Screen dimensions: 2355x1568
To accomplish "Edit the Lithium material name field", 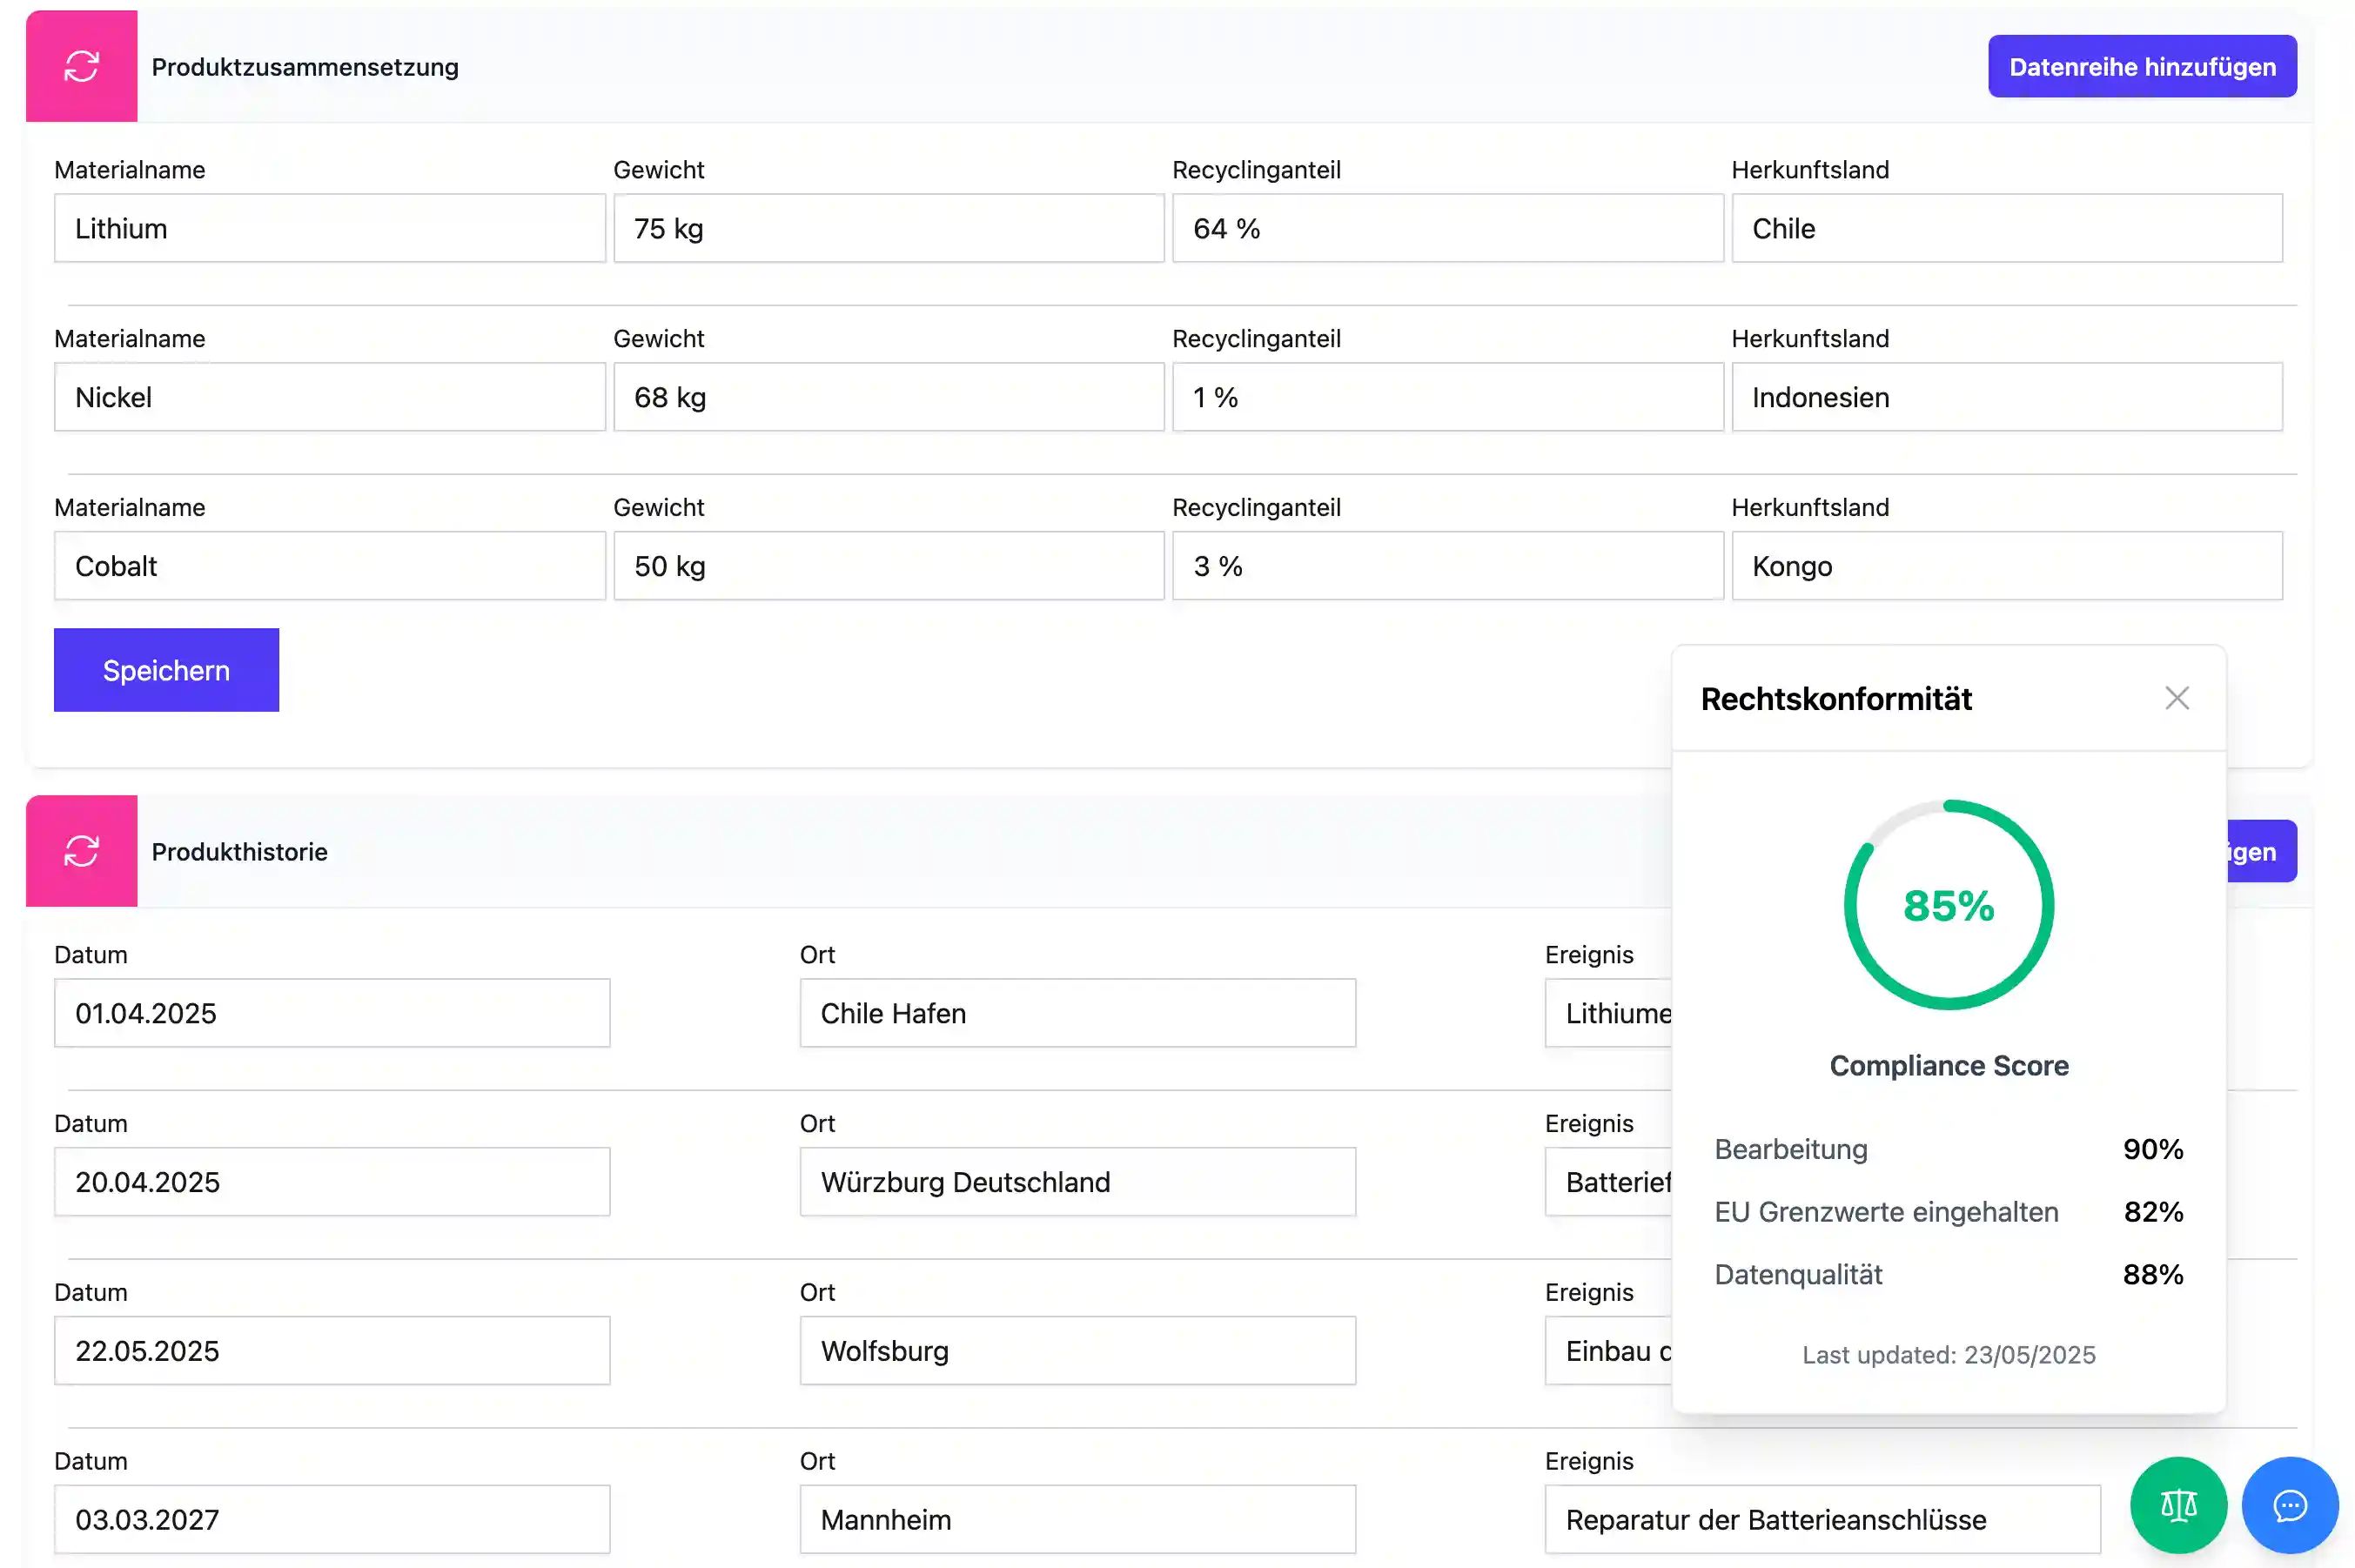I will [329, 229].
